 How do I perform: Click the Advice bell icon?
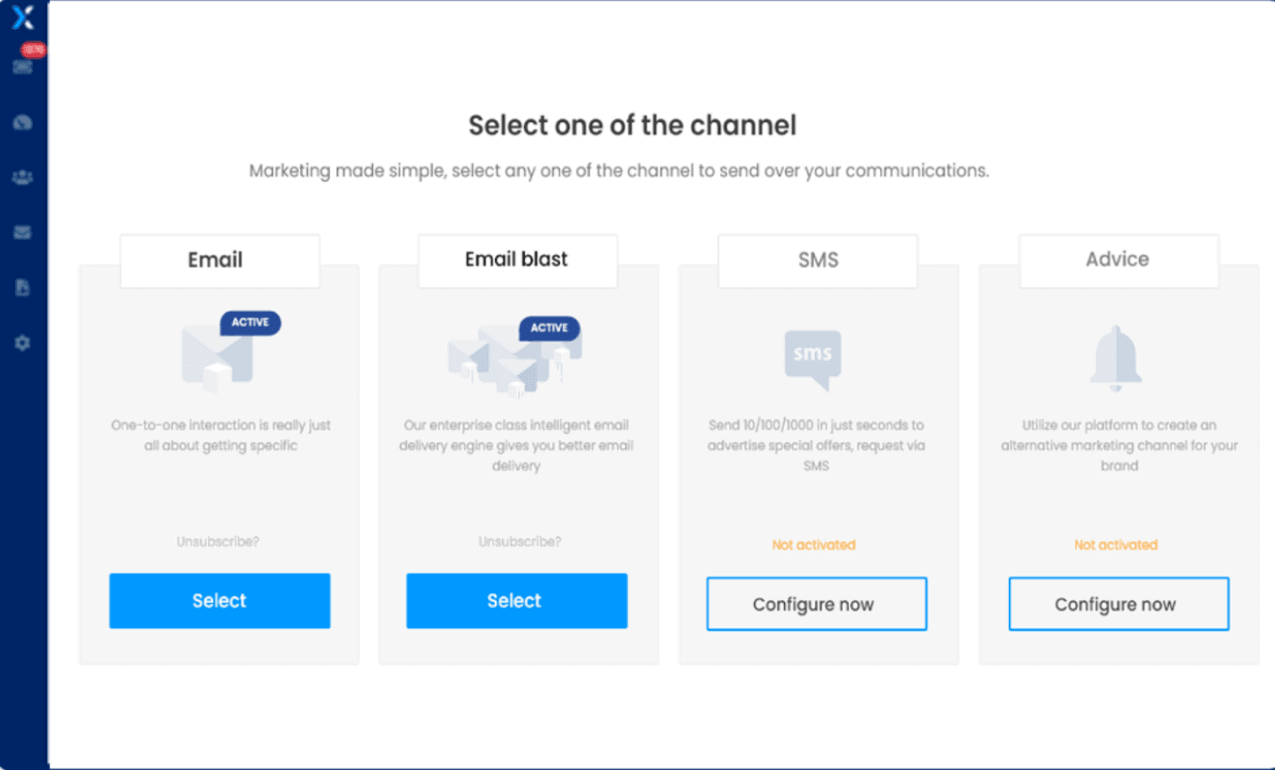(x=1115, y=359)
